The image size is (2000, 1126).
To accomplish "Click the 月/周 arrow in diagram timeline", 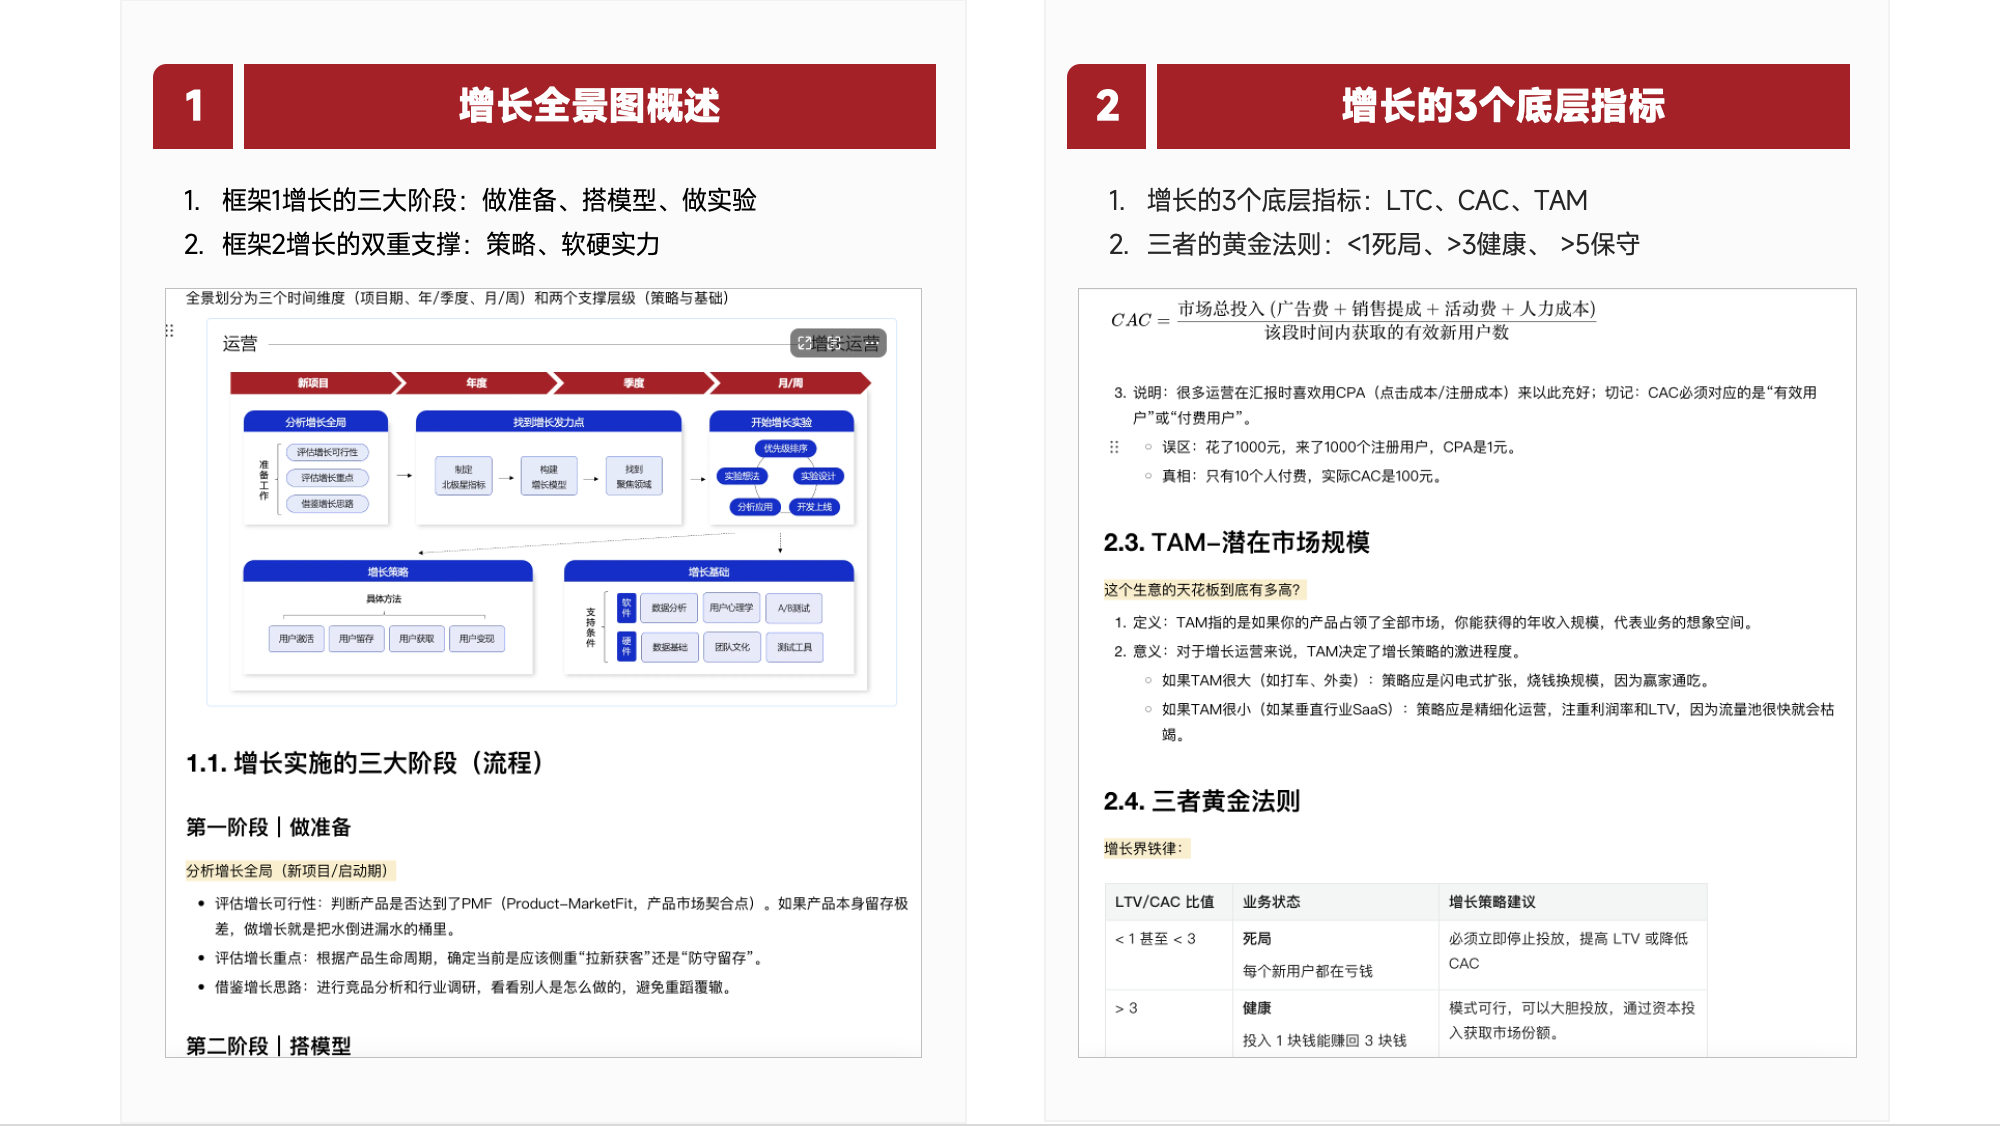I will [789, 383].
